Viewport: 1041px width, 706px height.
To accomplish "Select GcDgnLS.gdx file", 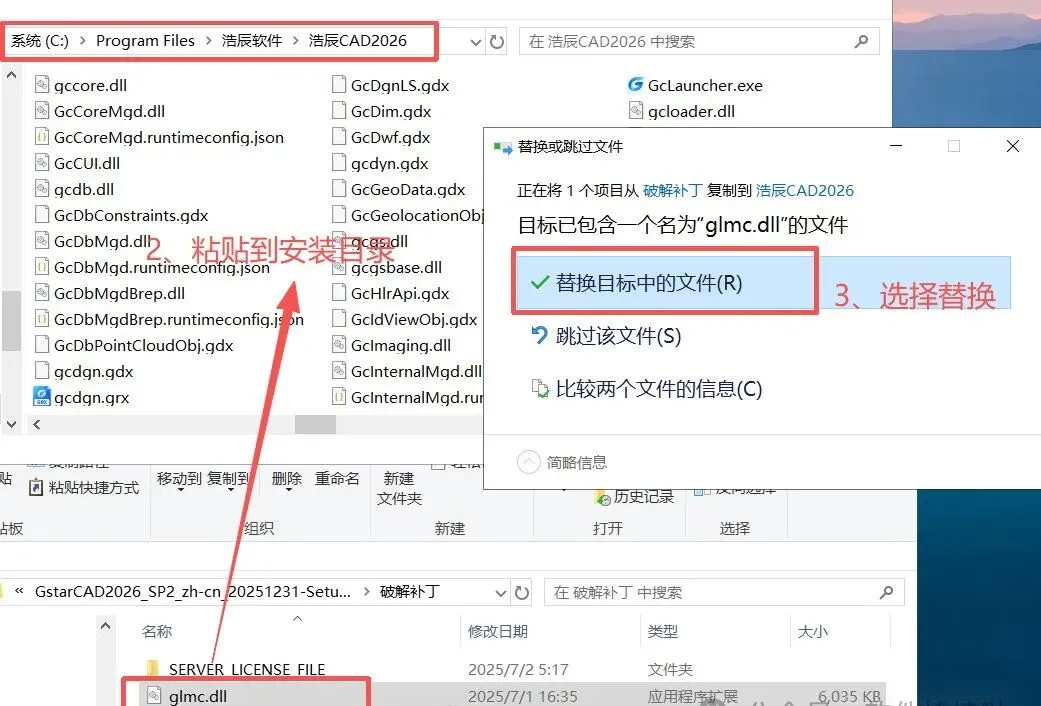I will [x=390, y=85].
